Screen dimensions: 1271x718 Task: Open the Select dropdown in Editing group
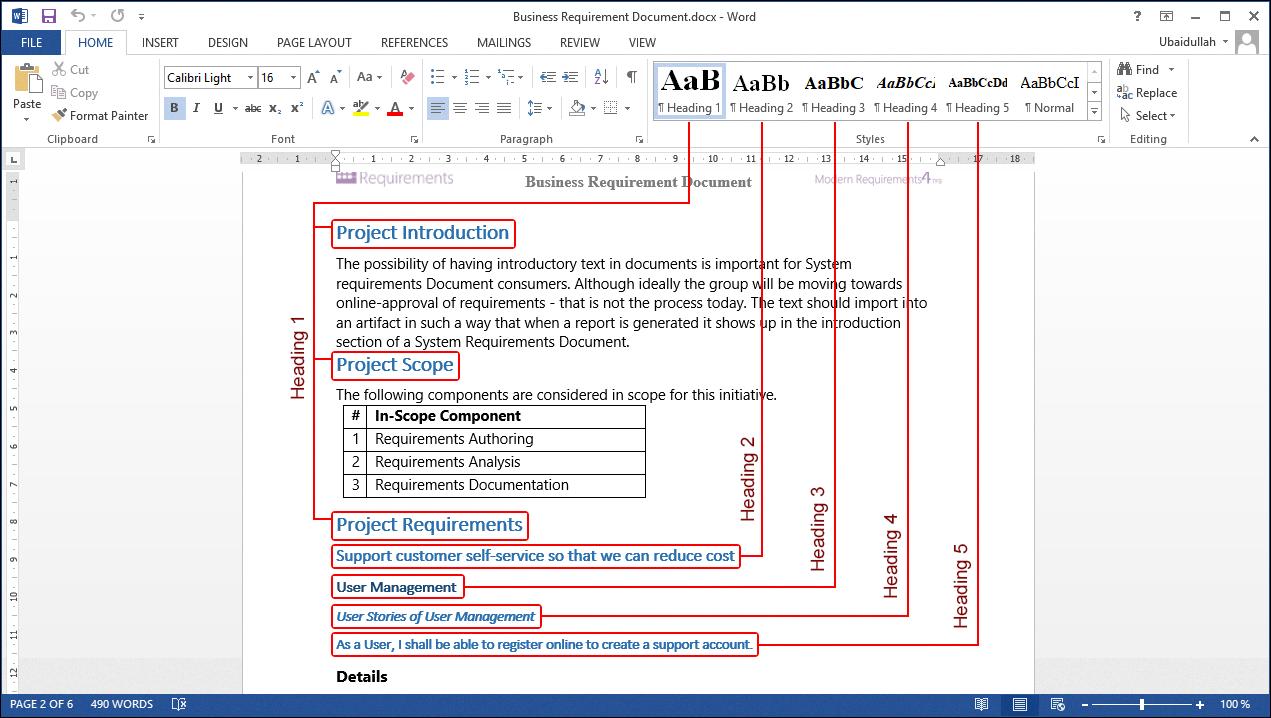click(1147, 115)
